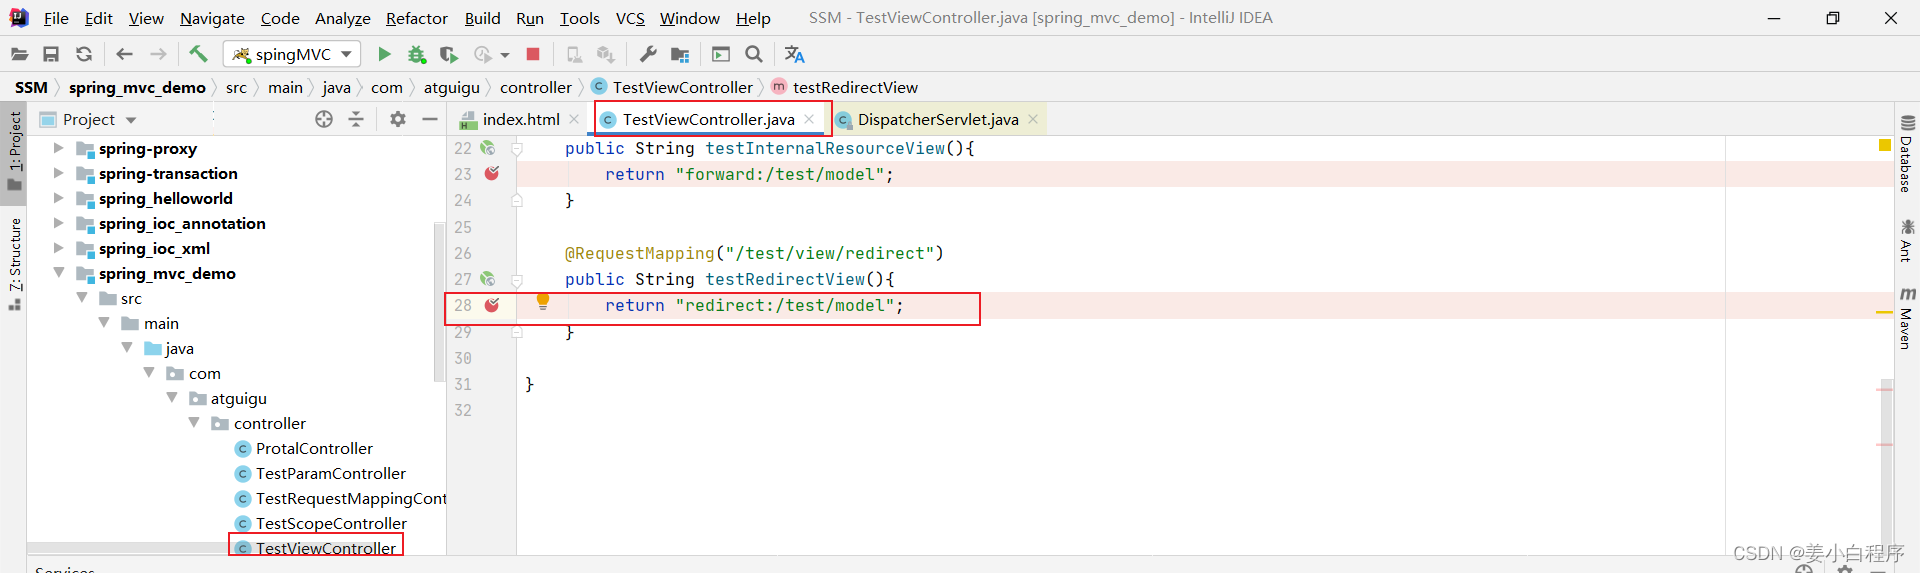Start debugging with the bug icon
Screen dimensions: 1920x573
pyautogui.click(x=416, y=54)
